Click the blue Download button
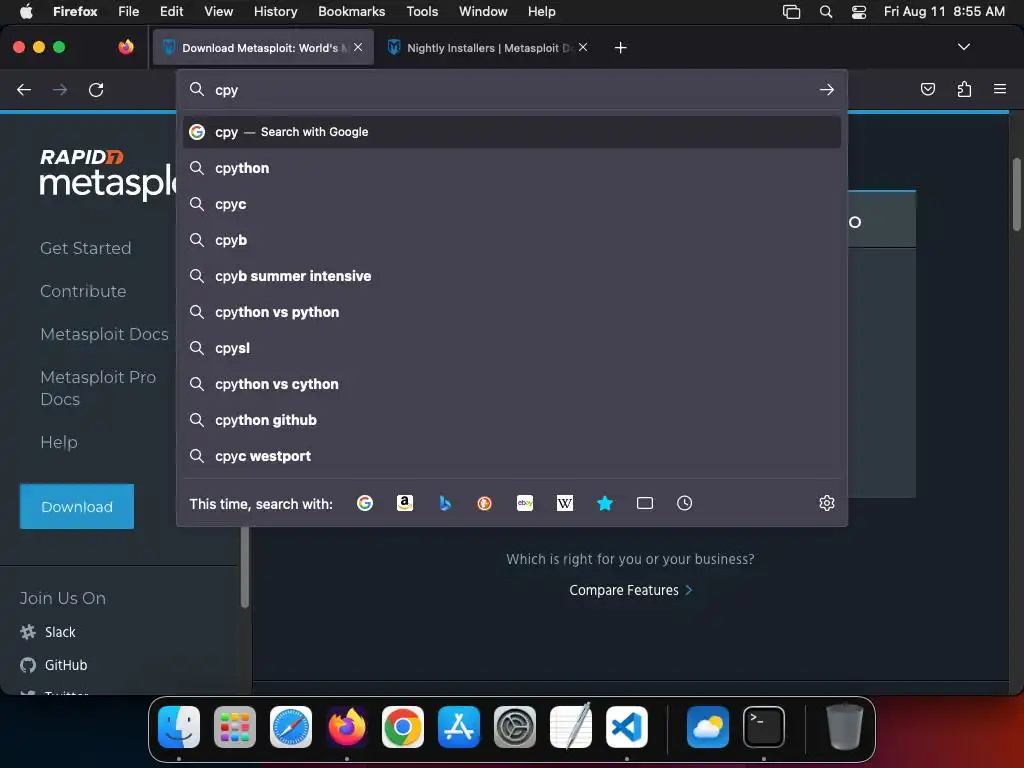1024x768 pixels. tap(77, 506)
